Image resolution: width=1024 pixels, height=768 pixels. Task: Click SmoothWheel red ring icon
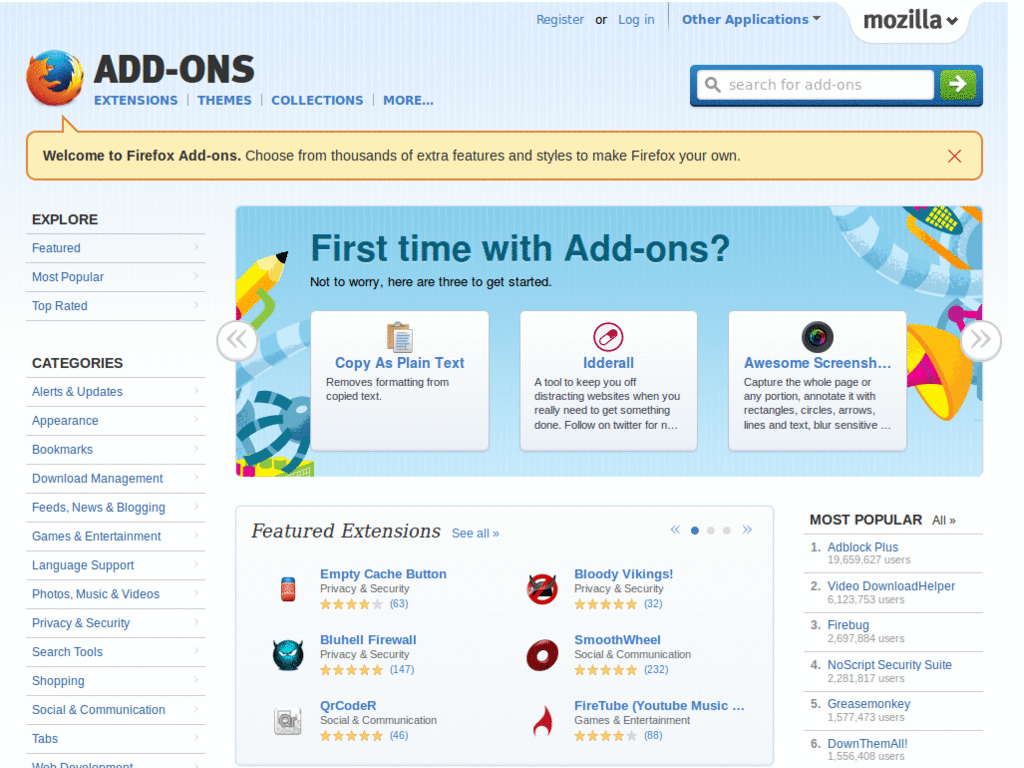pyautogui.click(x=542, y=655)
